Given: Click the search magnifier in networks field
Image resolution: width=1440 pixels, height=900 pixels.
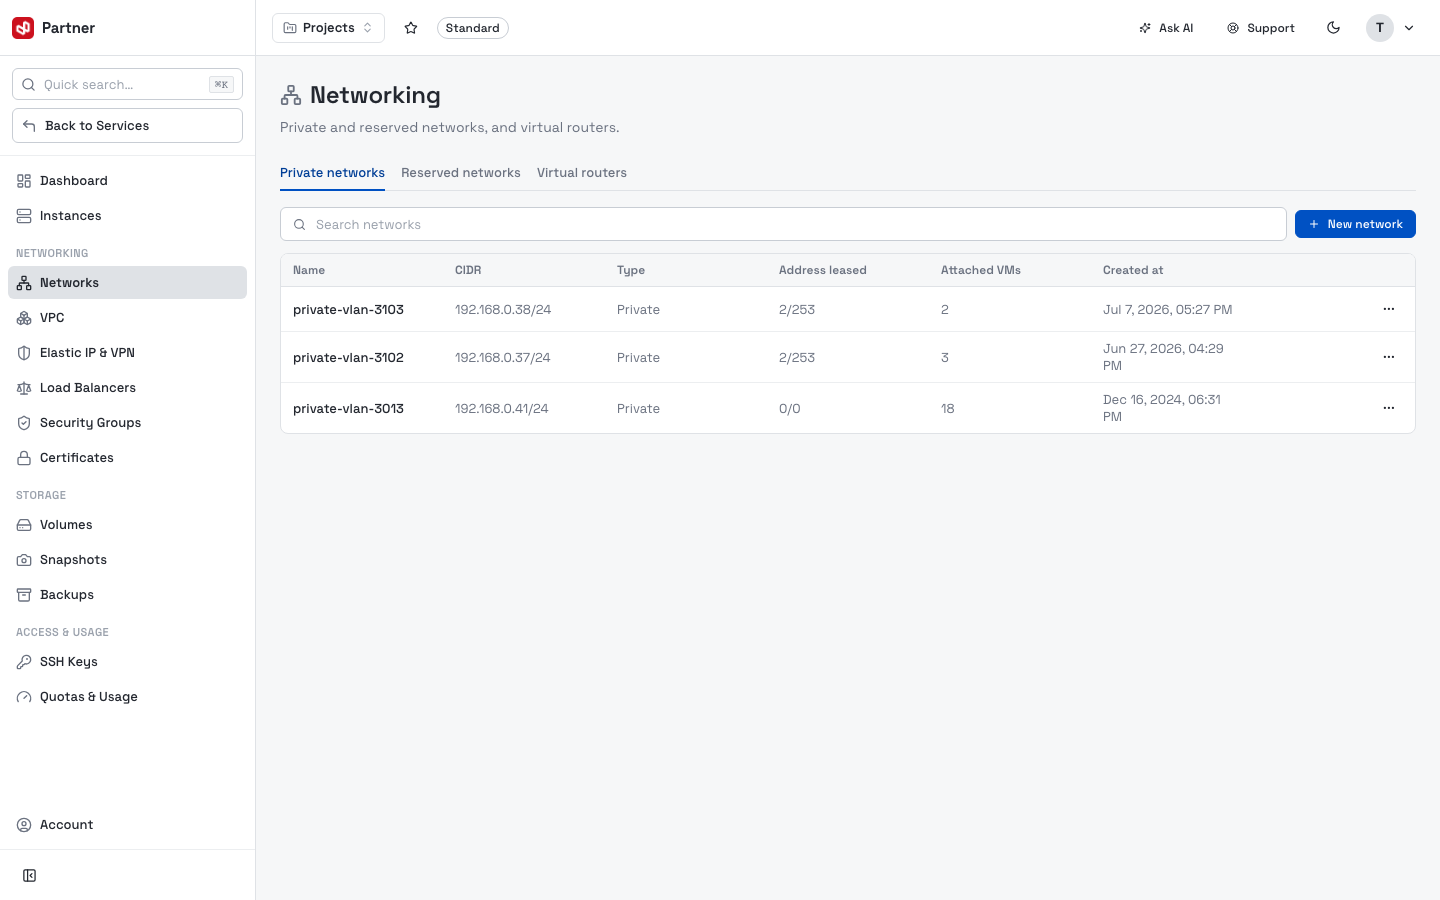Looking at the screenshot, I should point(299,225).
